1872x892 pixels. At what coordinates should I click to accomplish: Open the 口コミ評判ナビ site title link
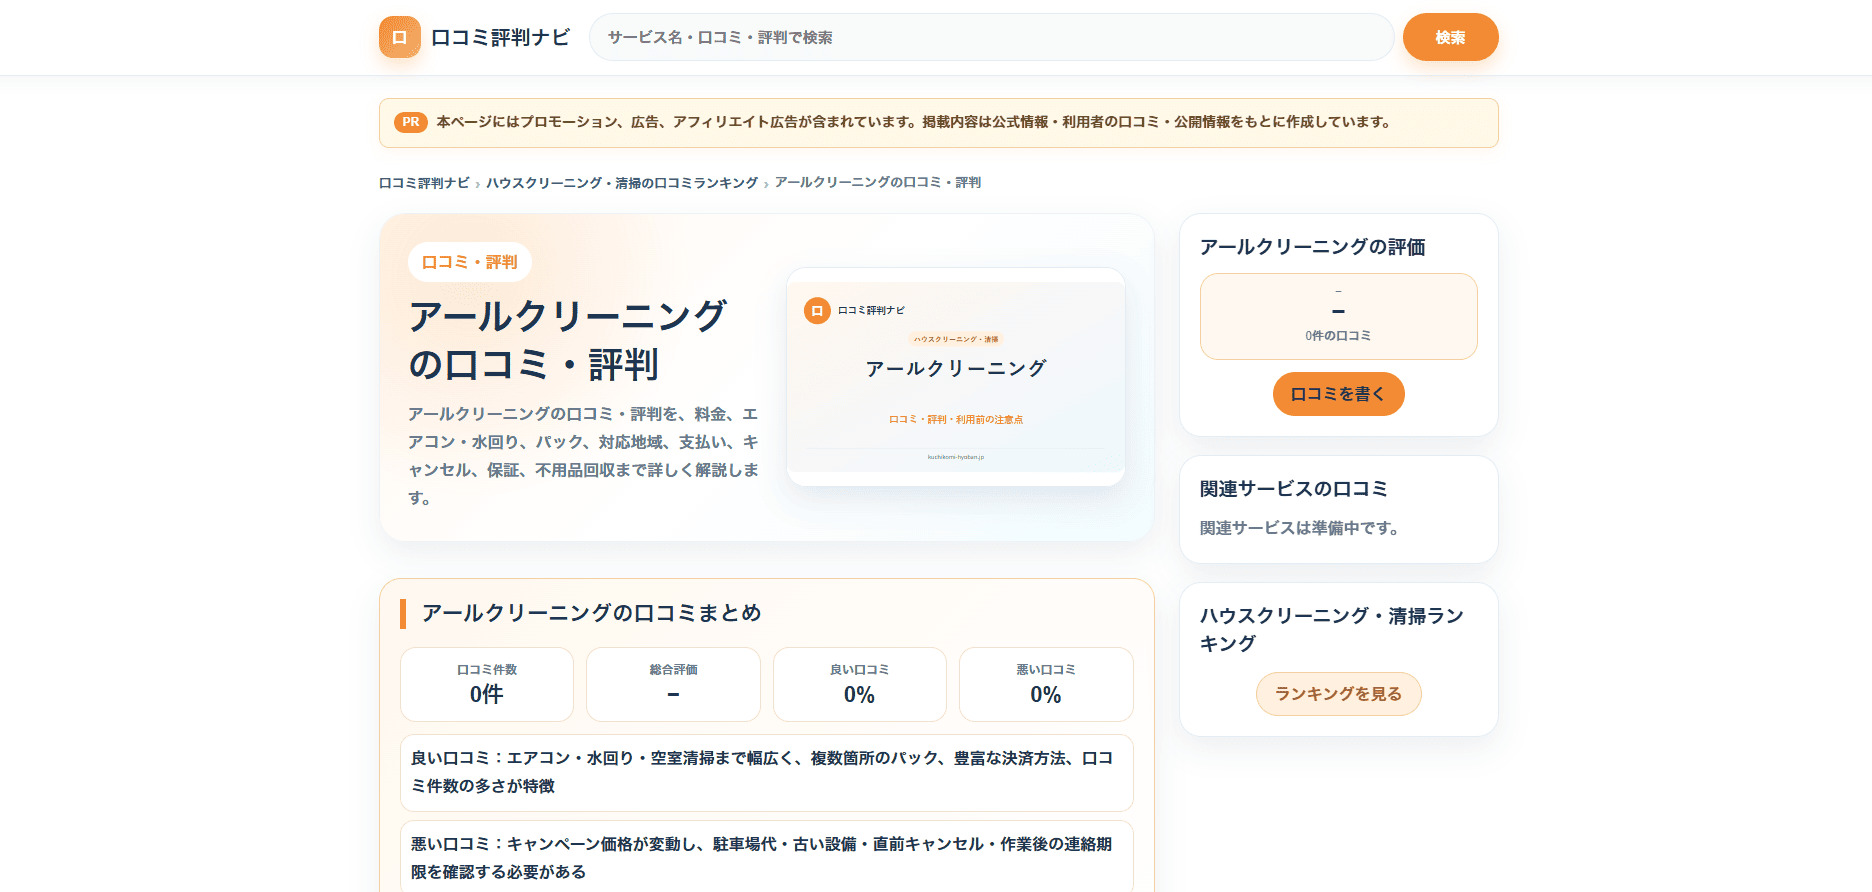pyautogui.click(x=500, y=37)
